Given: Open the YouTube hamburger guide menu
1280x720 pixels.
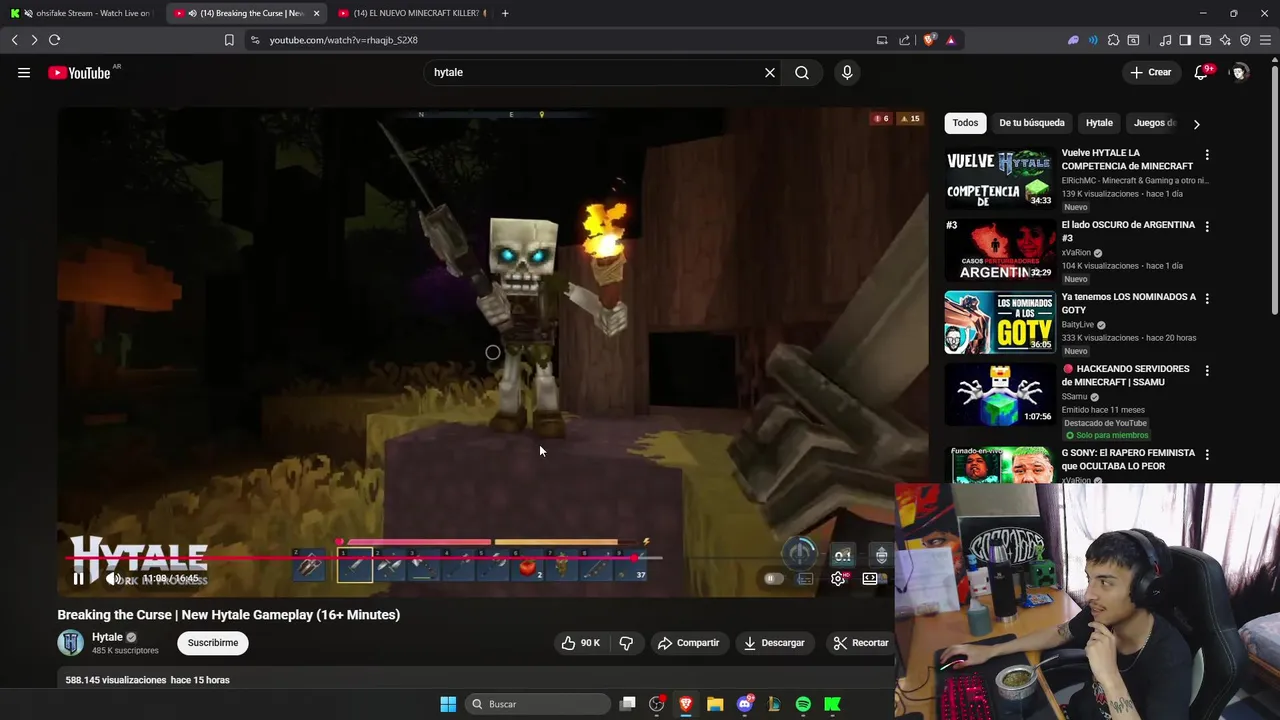Looking at the screenshot, I should [x=24, y=72].
